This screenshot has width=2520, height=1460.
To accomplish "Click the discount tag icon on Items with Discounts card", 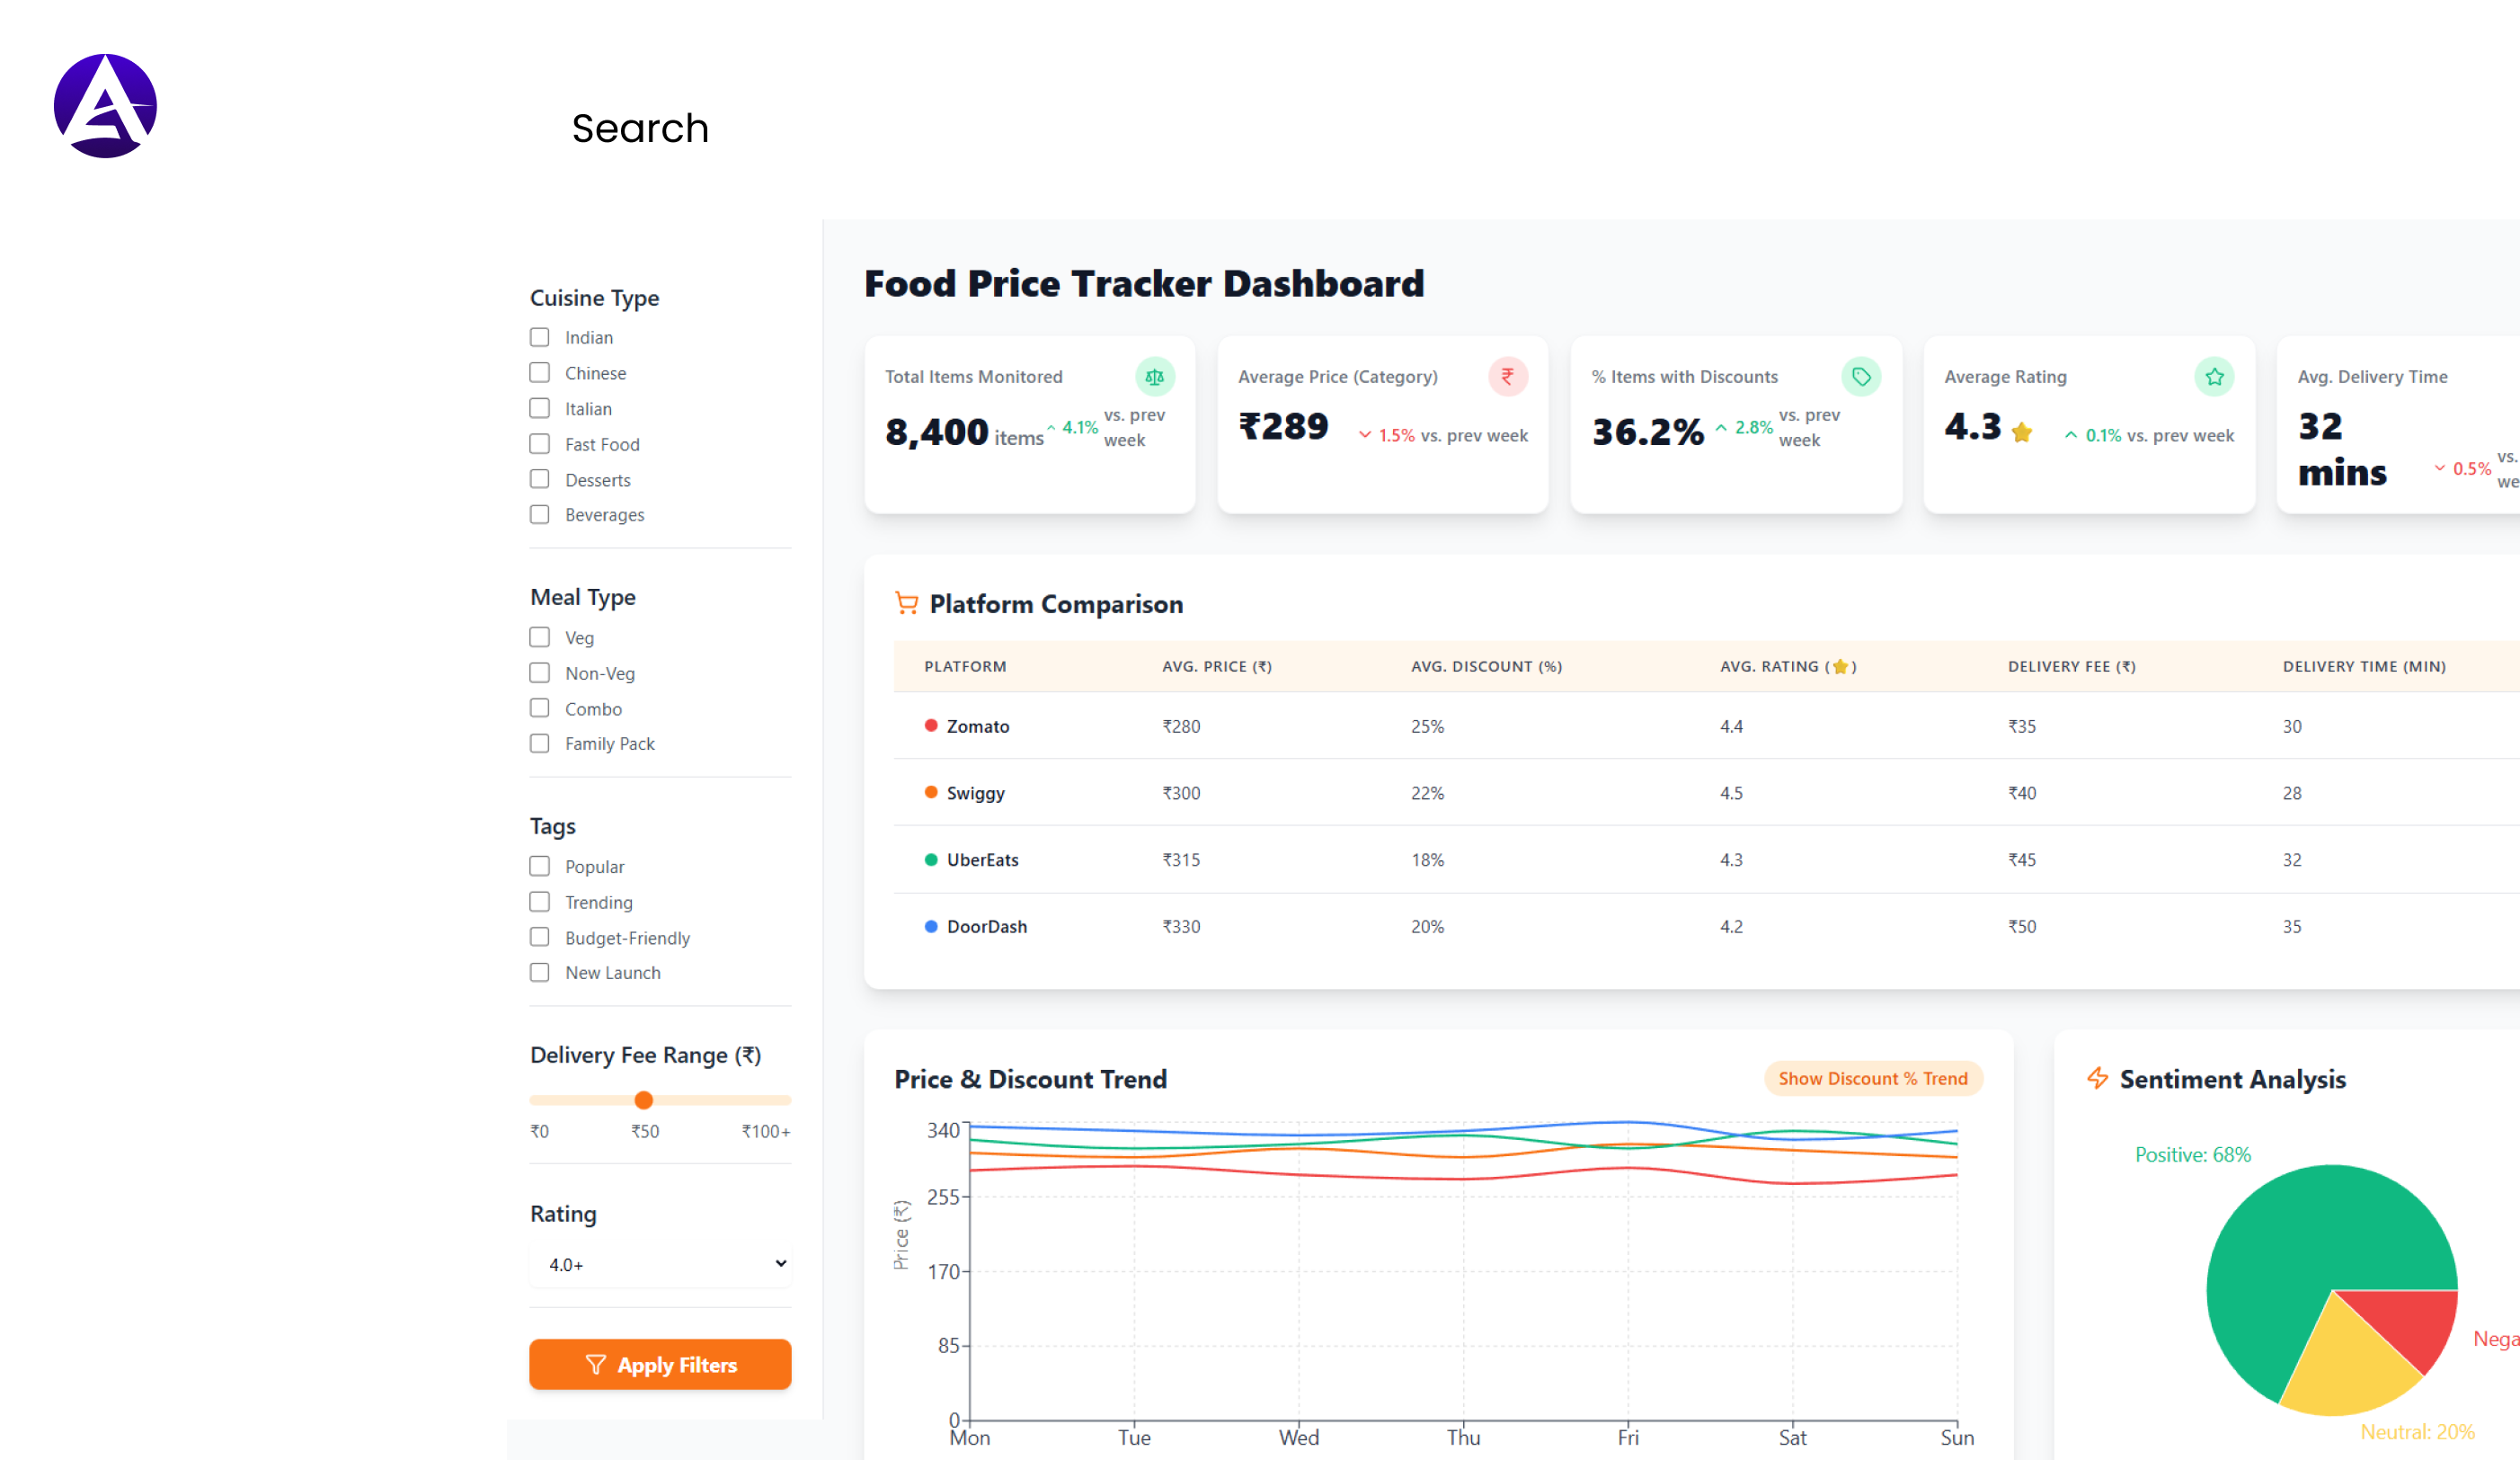I will click(x=1861, y=376).
